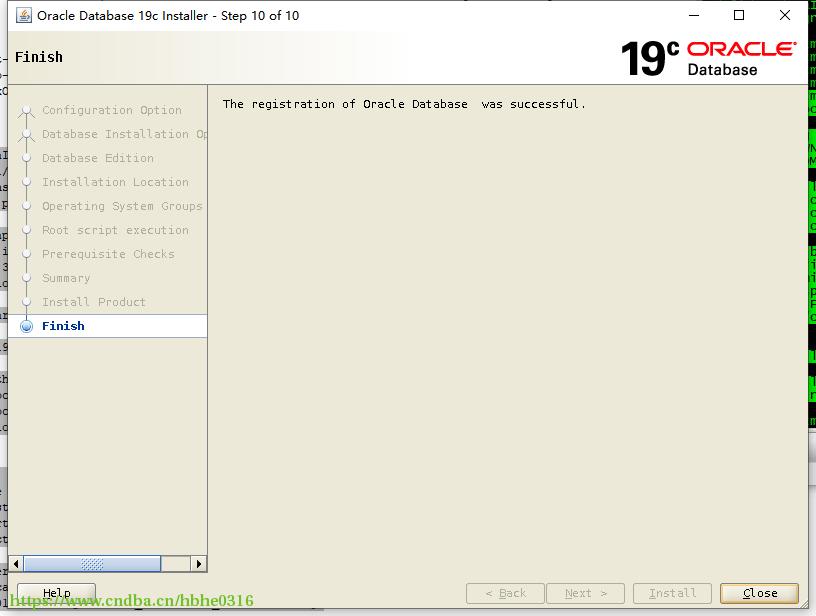The width and height of the screenshot is (816, 616).
Task: Click the registration successful message text
Action: pos(404,104)
